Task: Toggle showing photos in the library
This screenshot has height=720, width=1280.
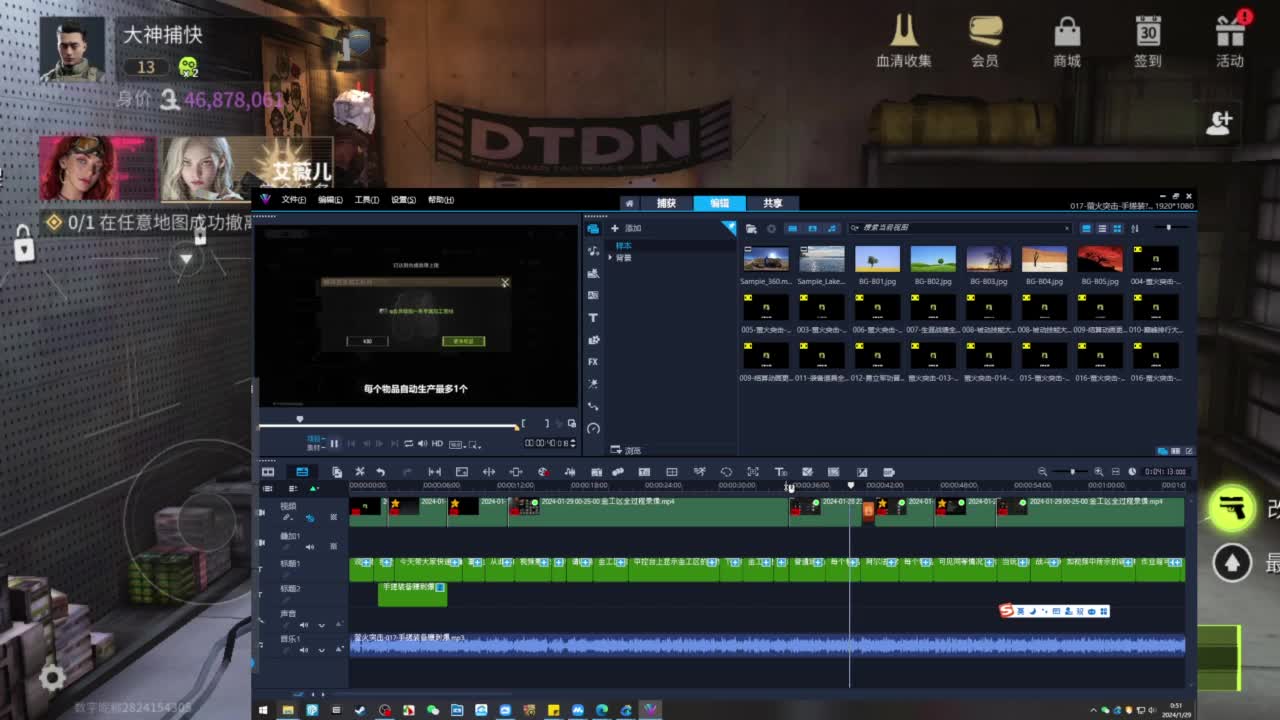Action: pyautogui.click(x=812, y=229)
